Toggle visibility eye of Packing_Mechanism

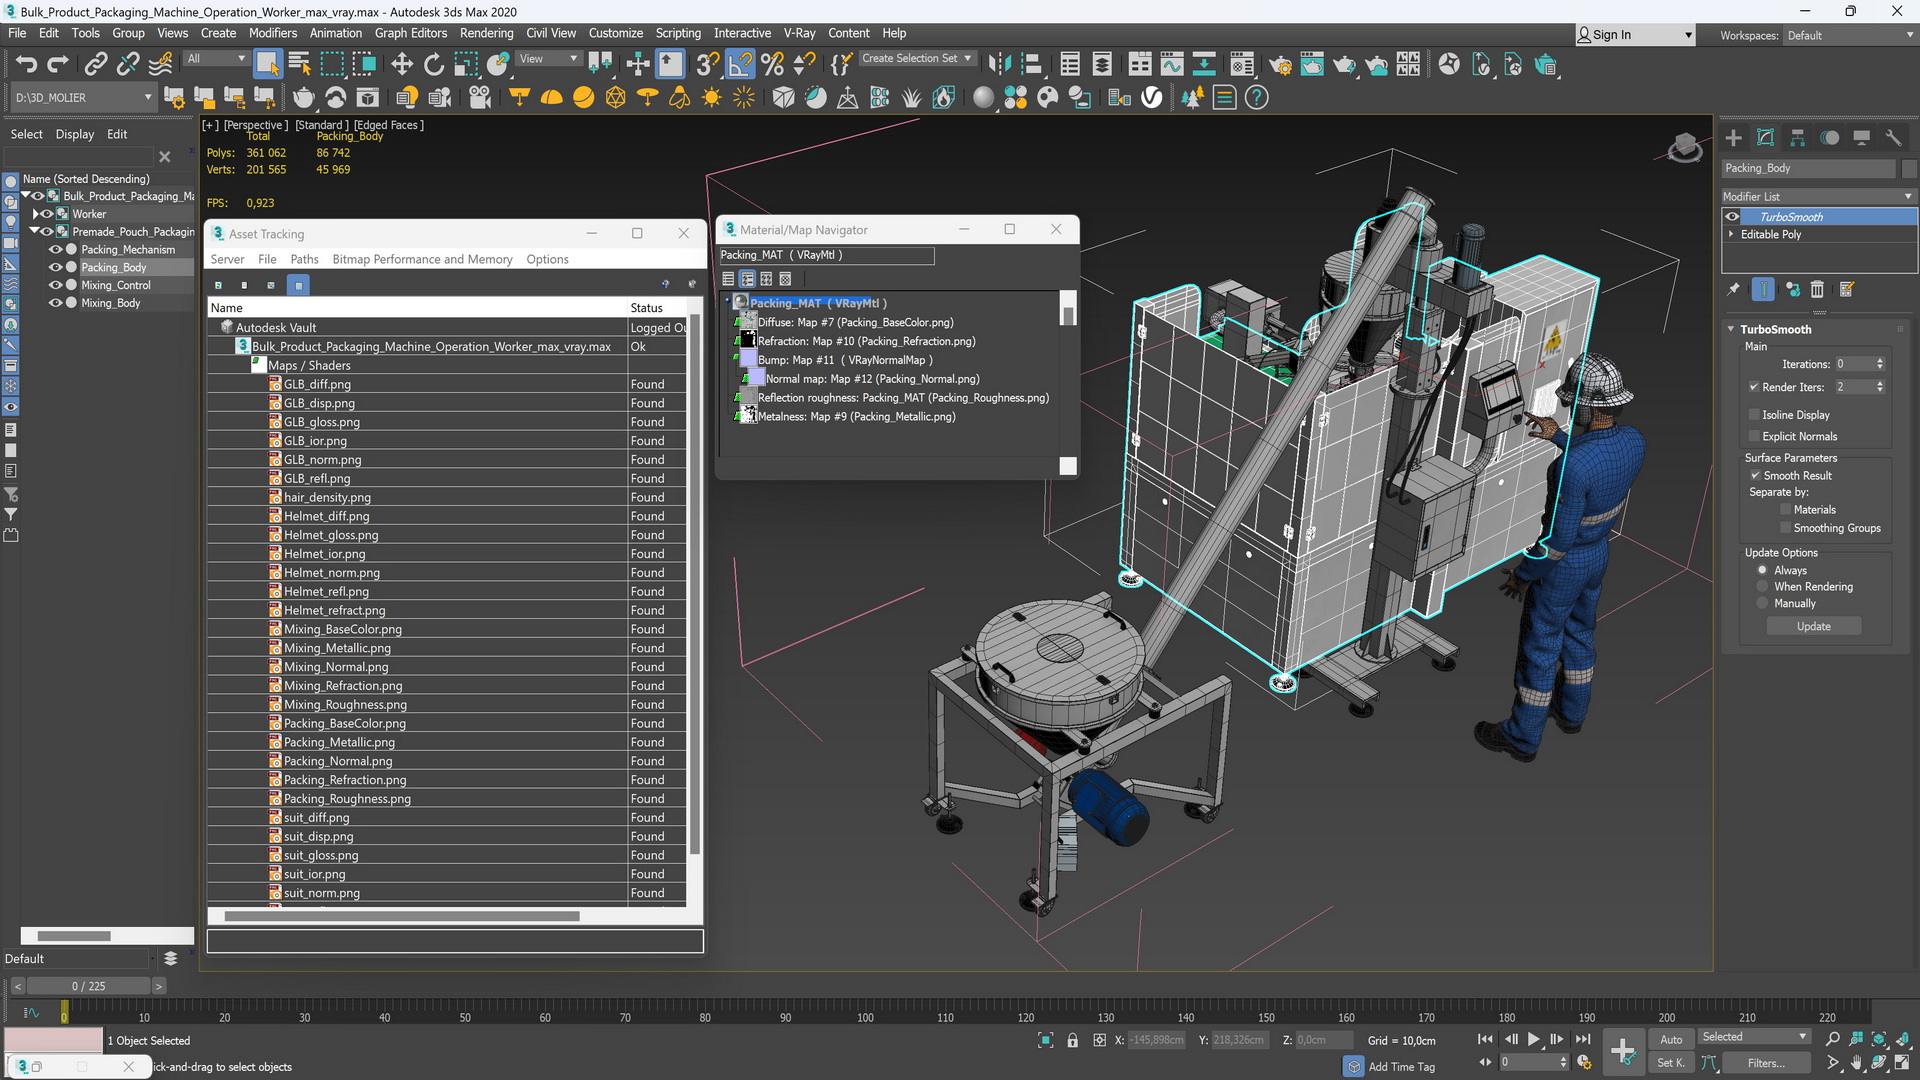pos(56,250)
